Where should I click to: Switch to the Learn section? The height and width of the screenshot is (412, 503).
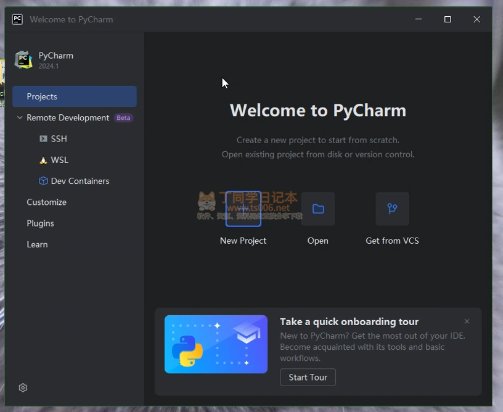[37, 244]
